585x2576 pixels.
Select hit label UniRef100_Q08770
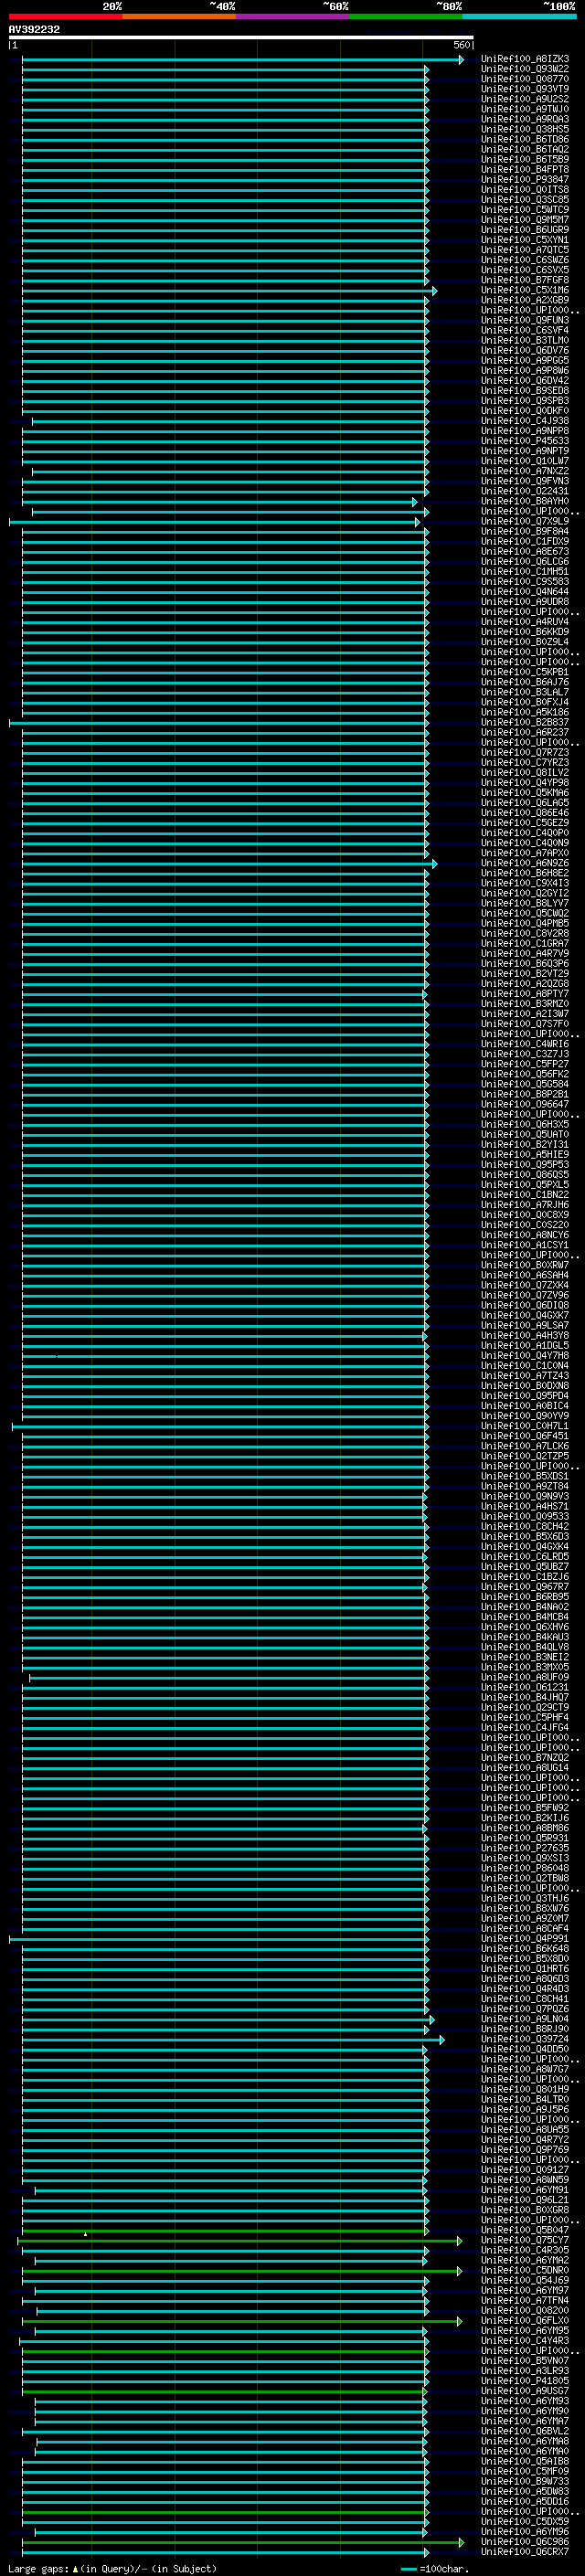coord(525,79)
